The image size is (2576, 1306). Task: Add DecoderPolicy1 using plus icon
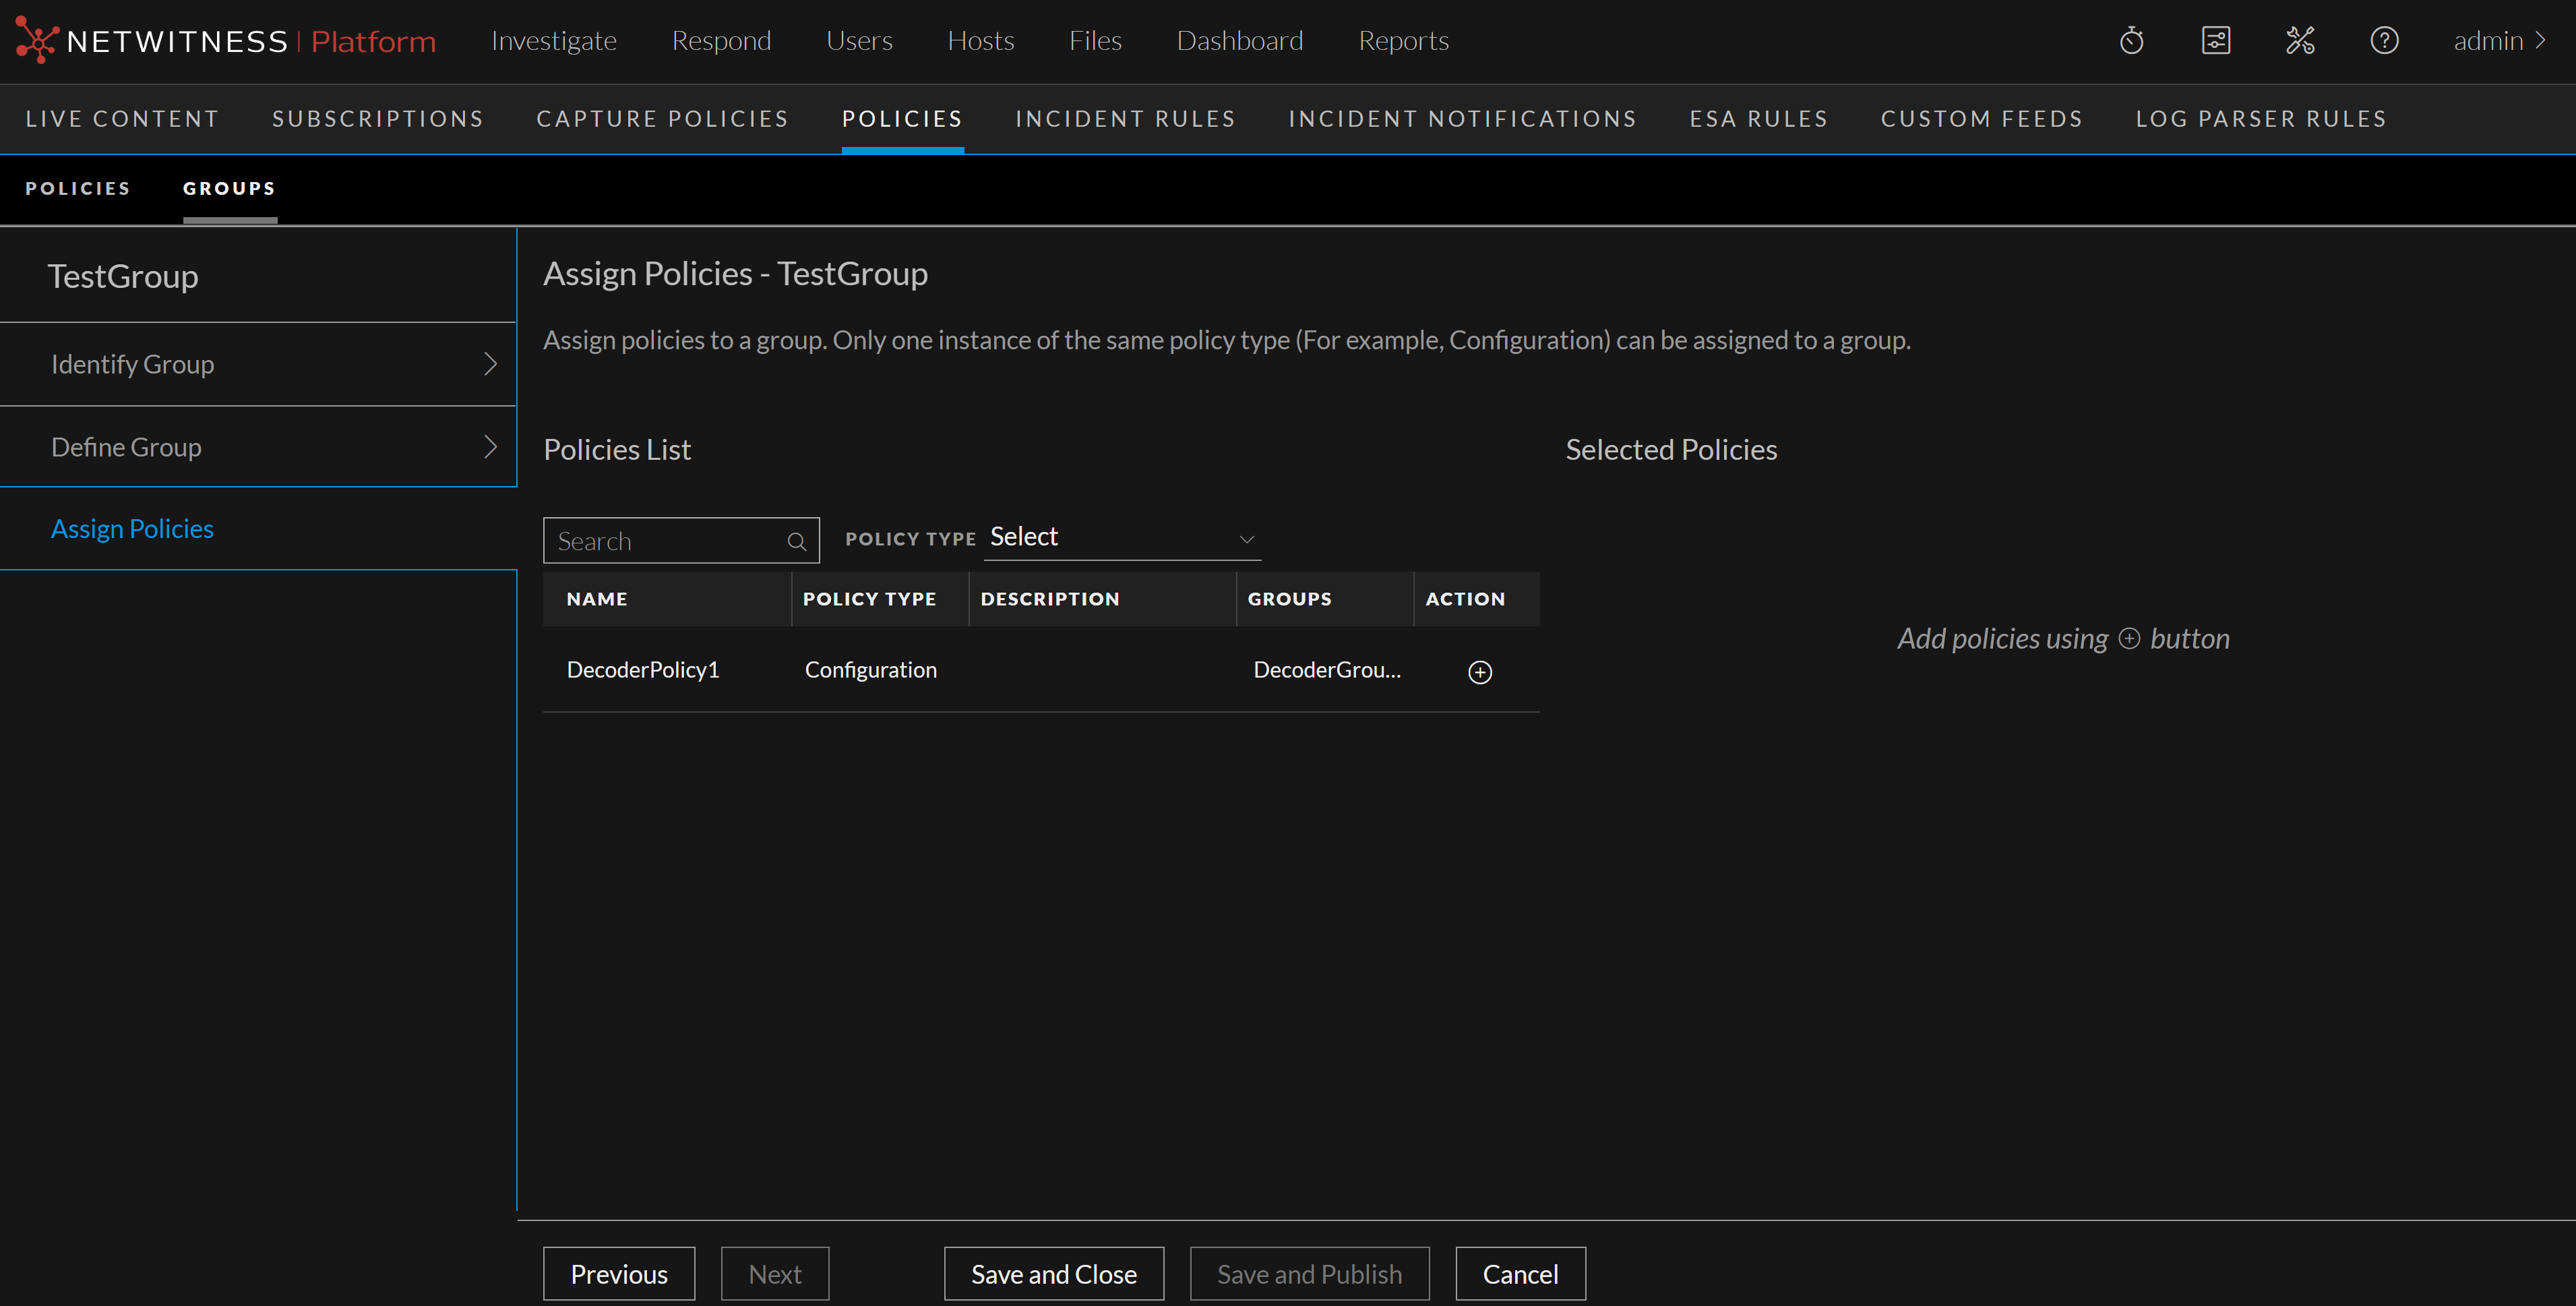click(1479, 672)
